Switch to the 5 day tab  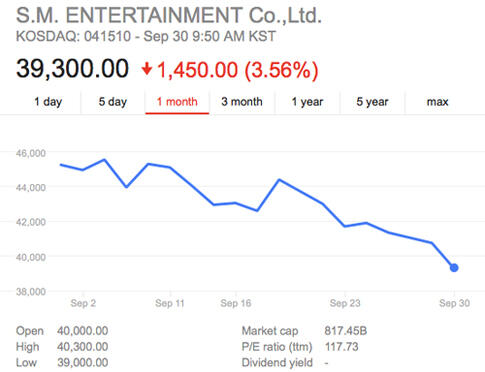coord(113,102)
